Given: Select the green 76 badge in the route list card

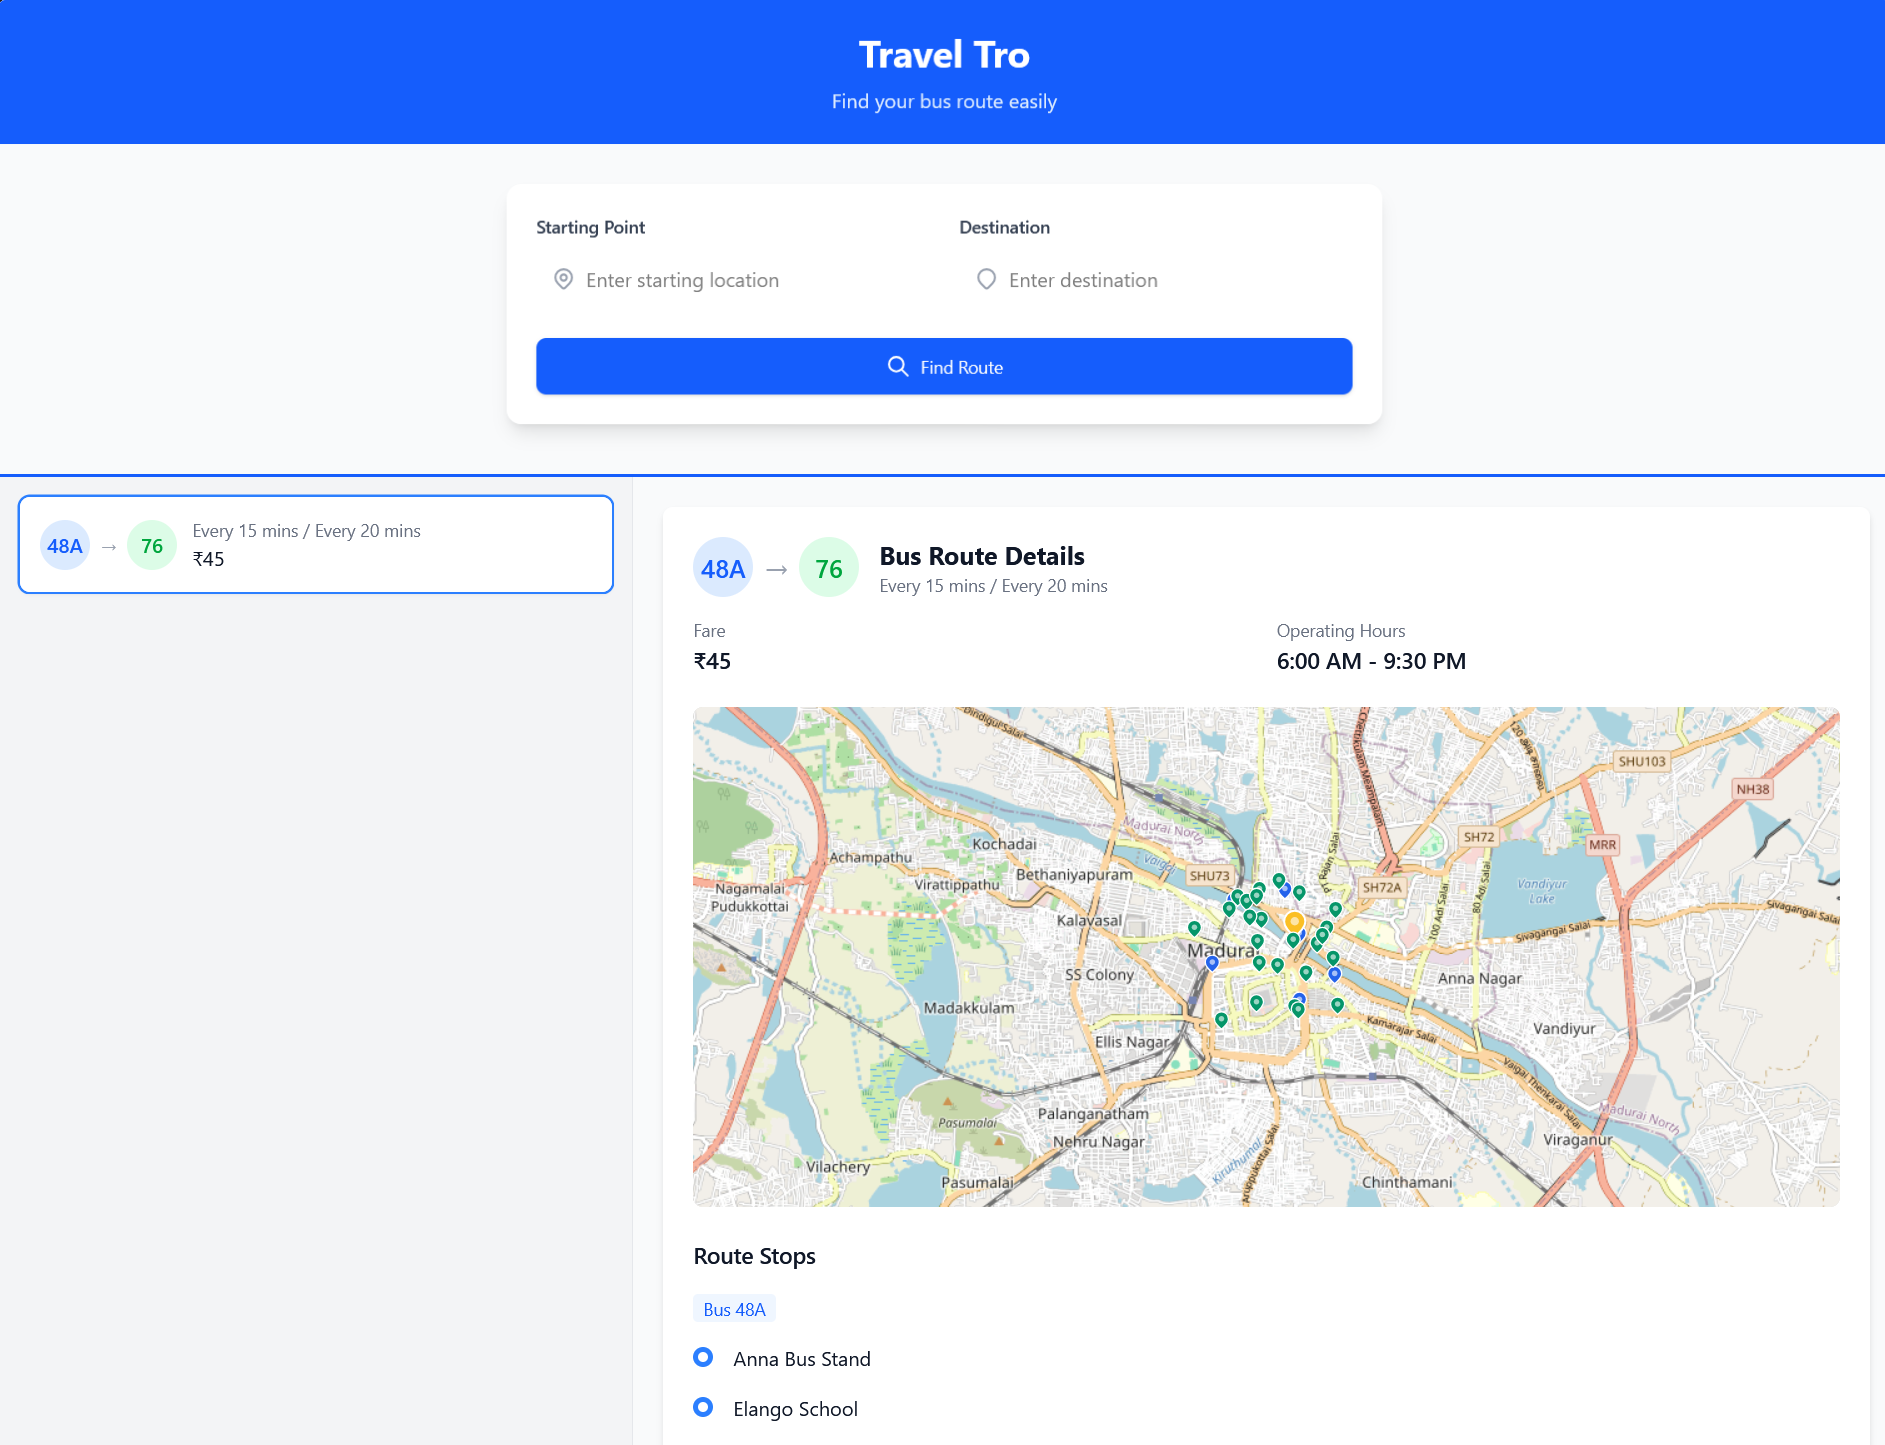Looking at the screenshot, I should [x=152, y=546].
